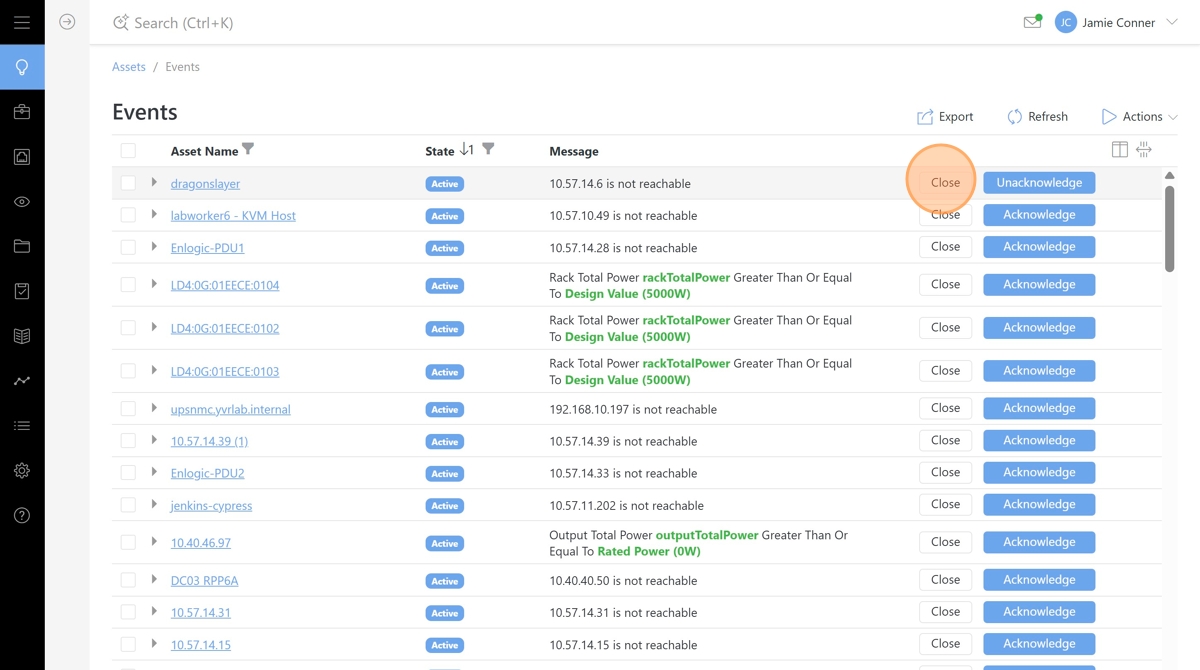Click the help question mark icon
Image resolution: width=1200 pixels, height=670 pixels.
click(x=22, y=516)
